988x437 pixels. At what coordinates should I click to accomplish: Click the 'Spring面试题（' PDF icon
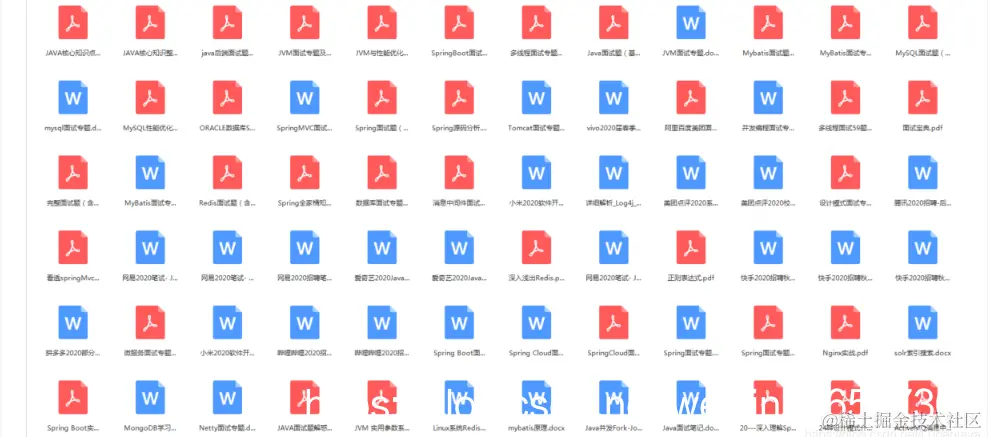coord(382,97)
